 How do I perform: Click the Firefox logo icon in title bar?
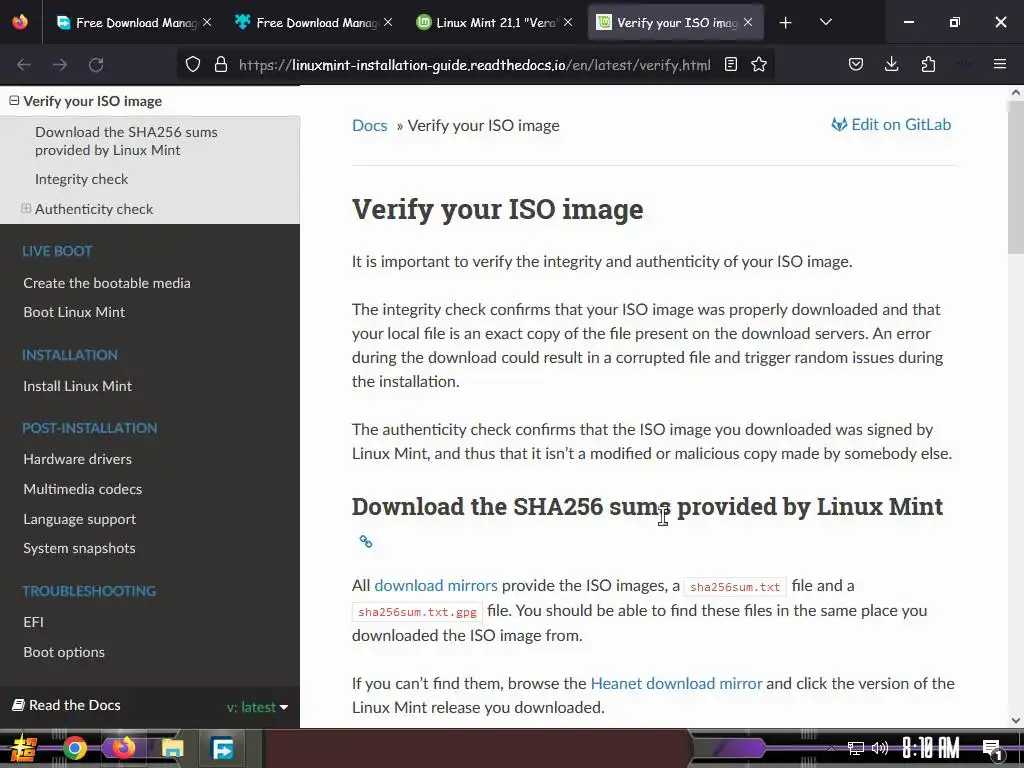(20, 22)
